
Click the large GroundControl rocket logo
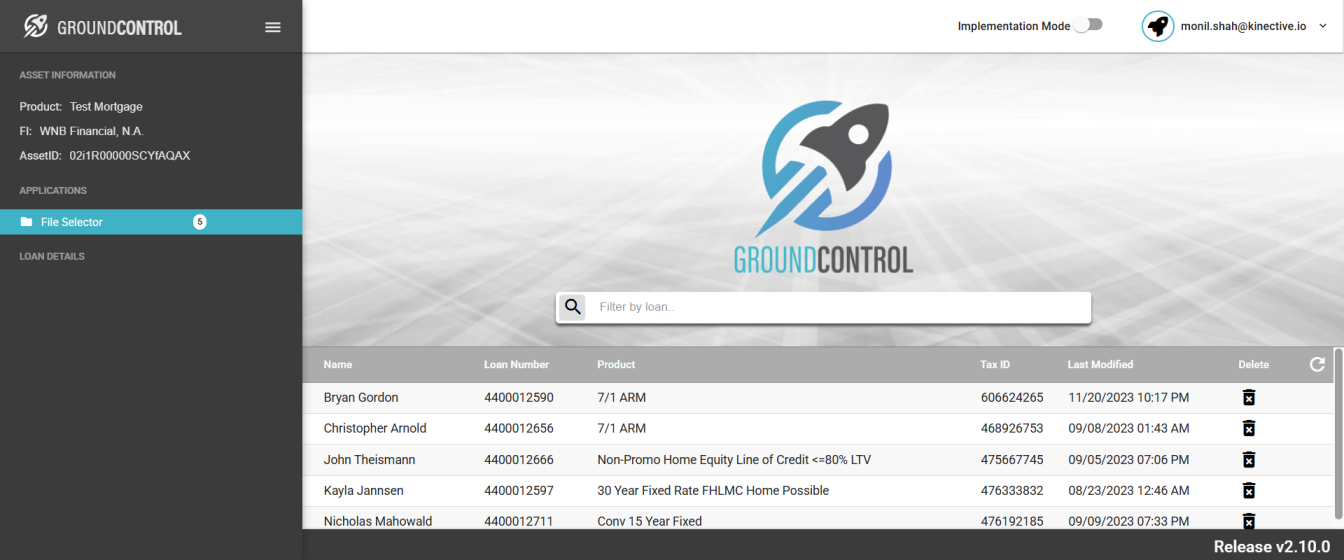tap(824, 187)
